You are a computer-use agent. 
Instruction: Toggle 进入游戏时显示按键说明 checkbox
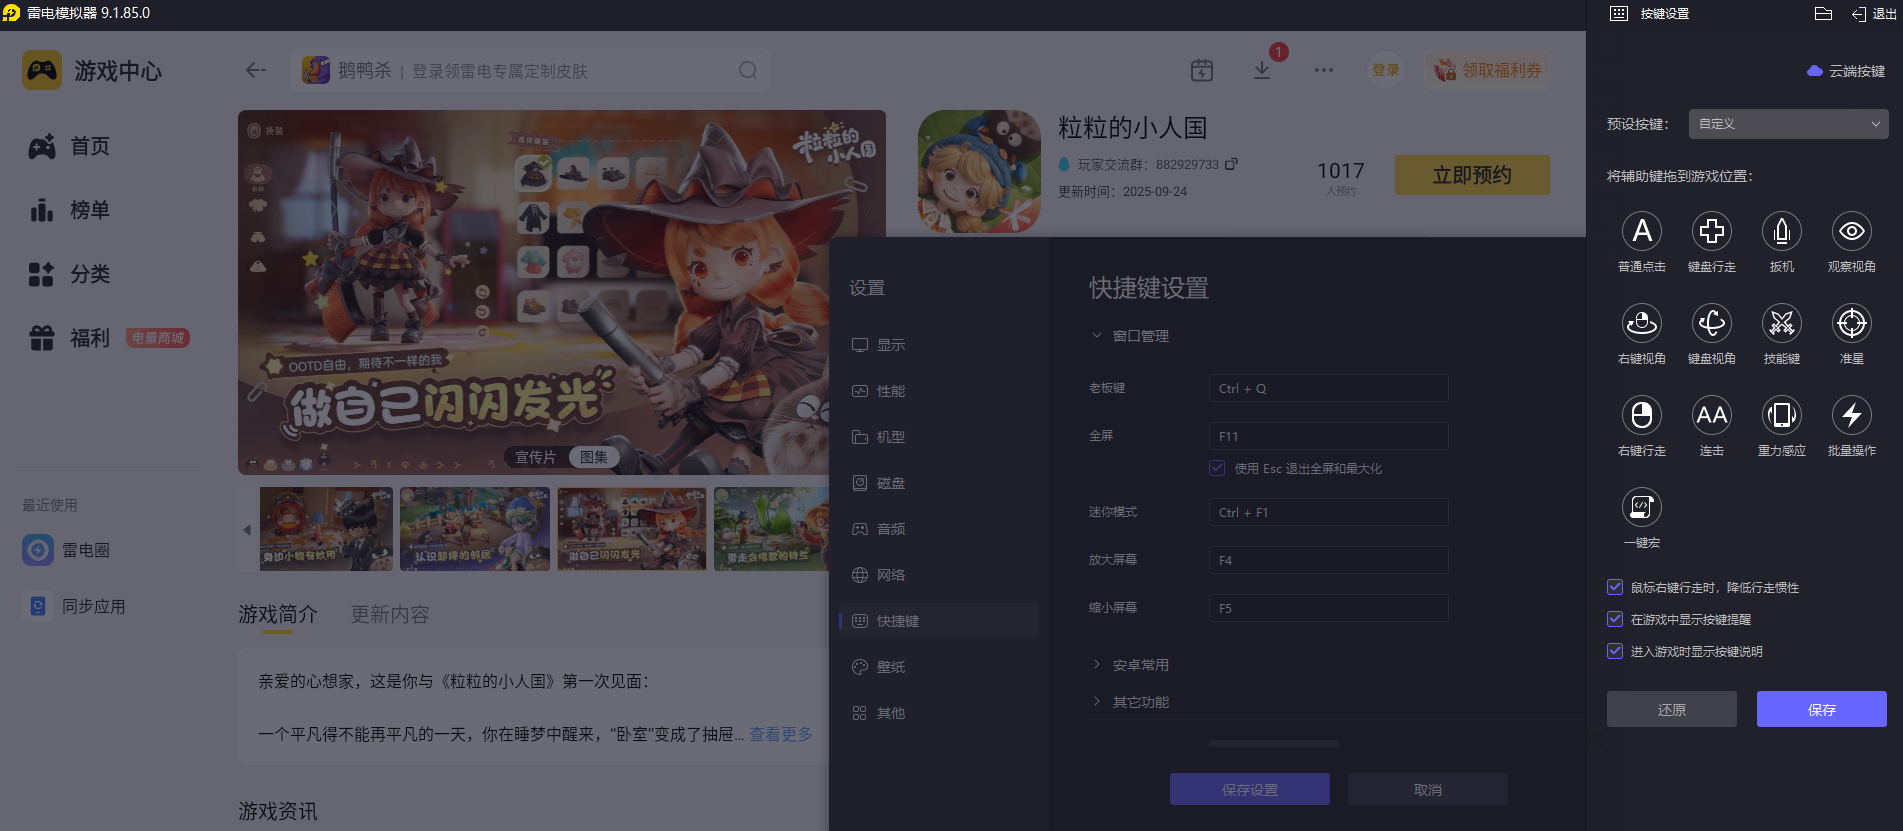(1615, 651)
